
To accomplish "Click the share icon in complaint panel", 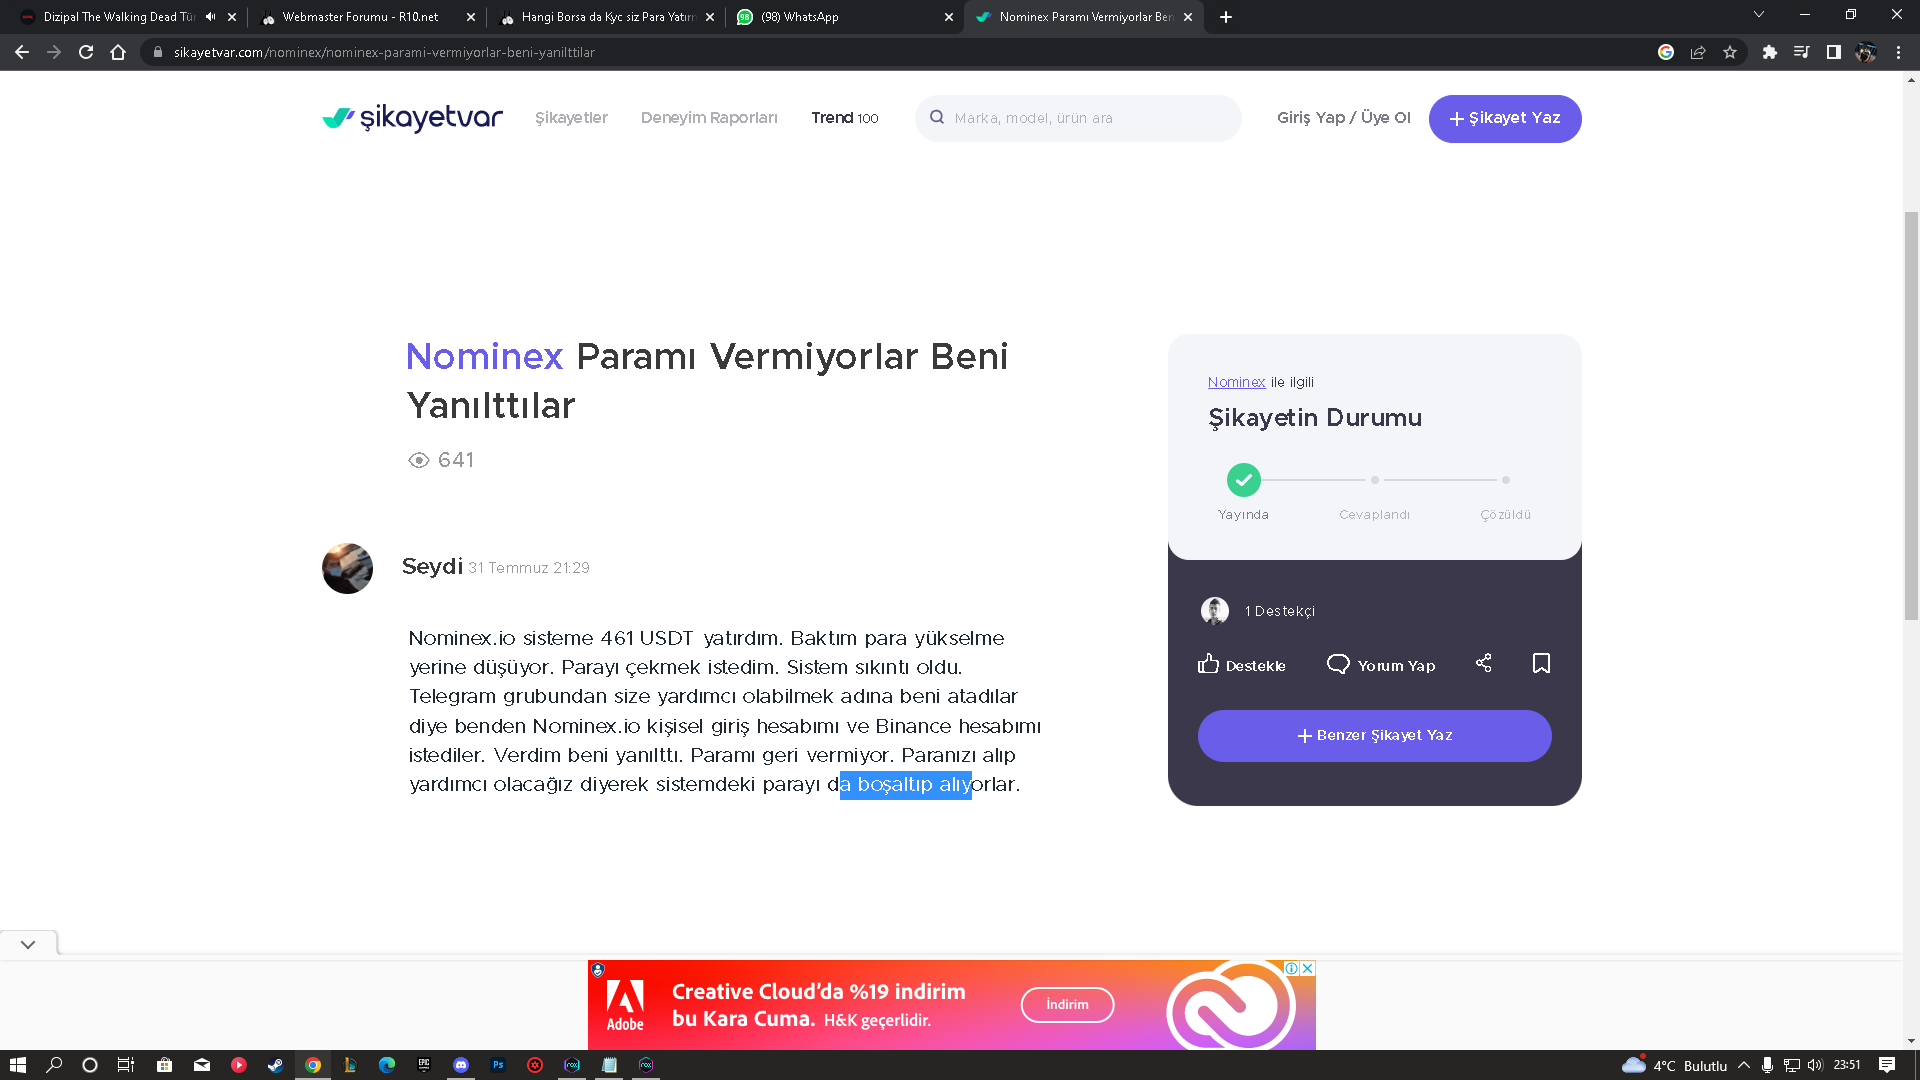I will click(1484, 663).
